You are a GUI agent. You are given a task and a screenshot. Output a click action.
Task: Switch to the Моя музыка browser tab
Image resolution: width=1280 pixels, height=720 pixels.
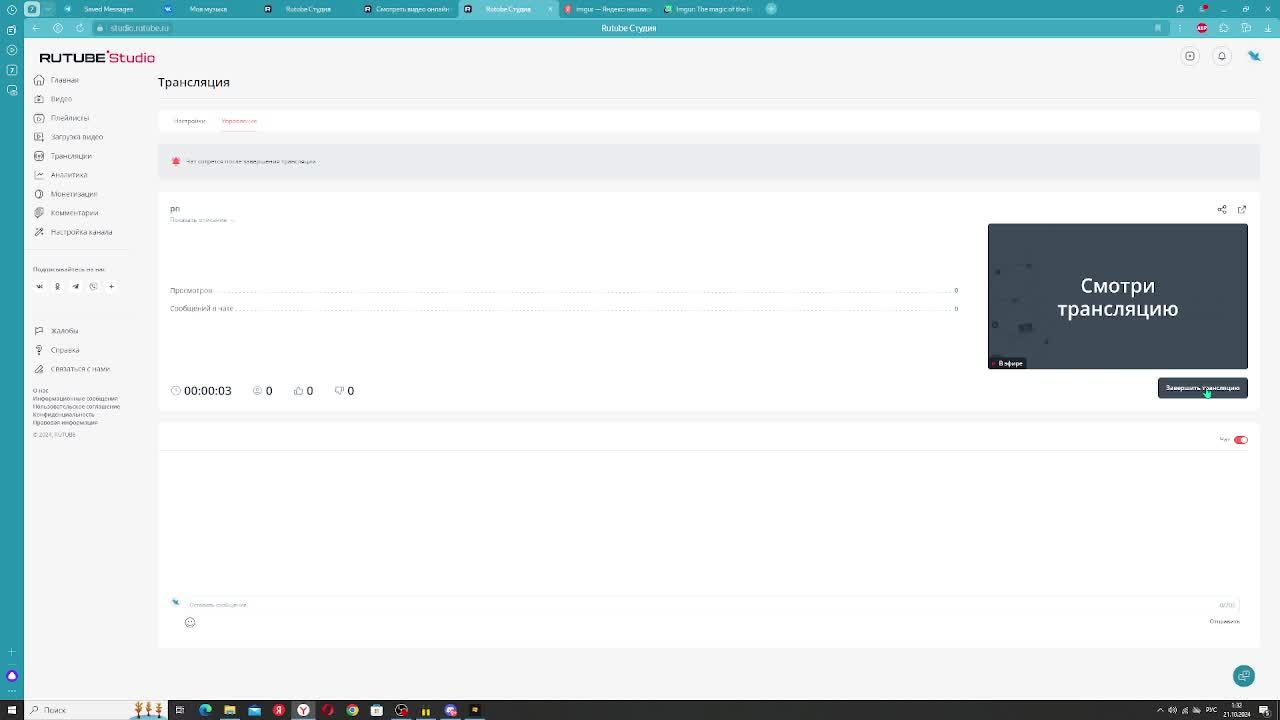click(208, 9)
